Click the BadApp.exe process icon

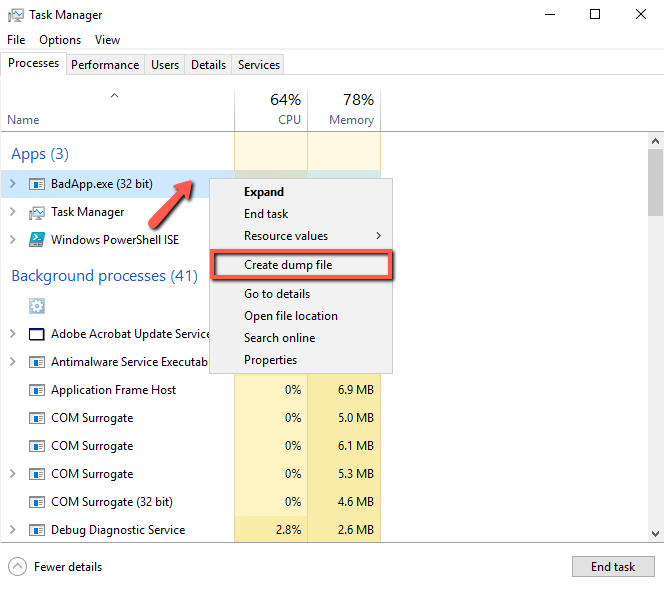click(37, 184)
